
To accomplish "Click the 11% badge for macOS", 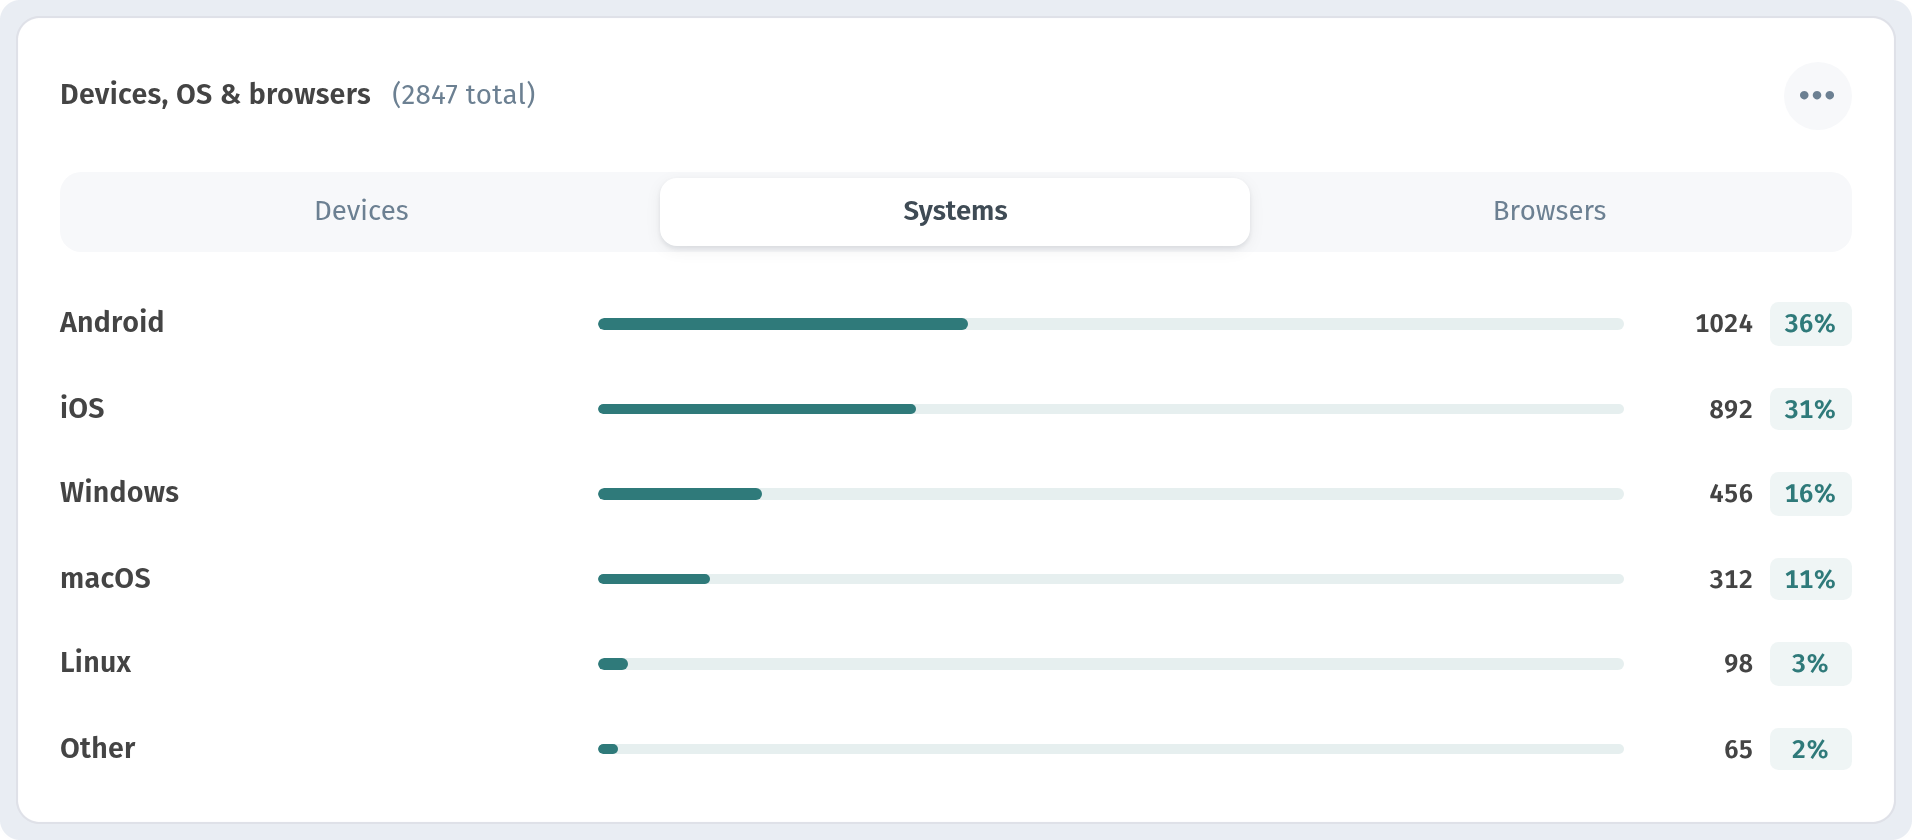I will coord(1810,579).
